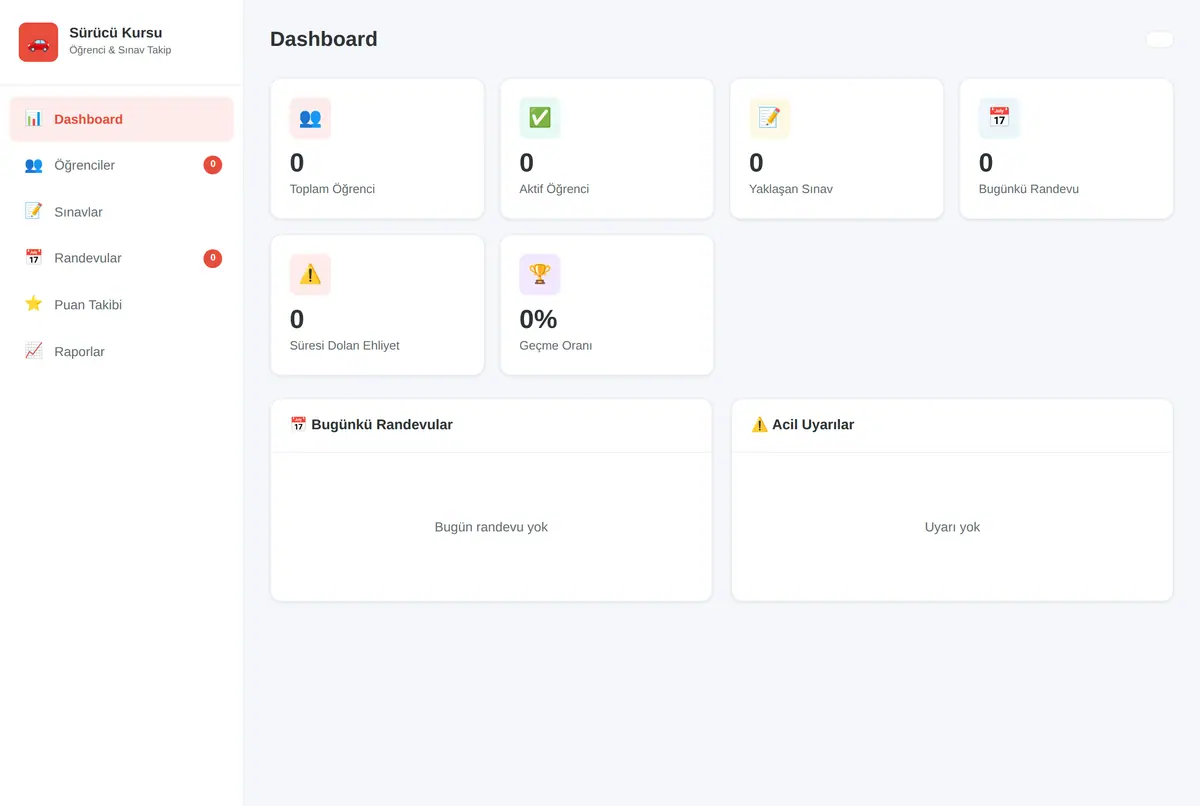Viewport: 1200px width, 806px height.
Task: Open the Sınavlar page
Action: click(x=121, y=212)
